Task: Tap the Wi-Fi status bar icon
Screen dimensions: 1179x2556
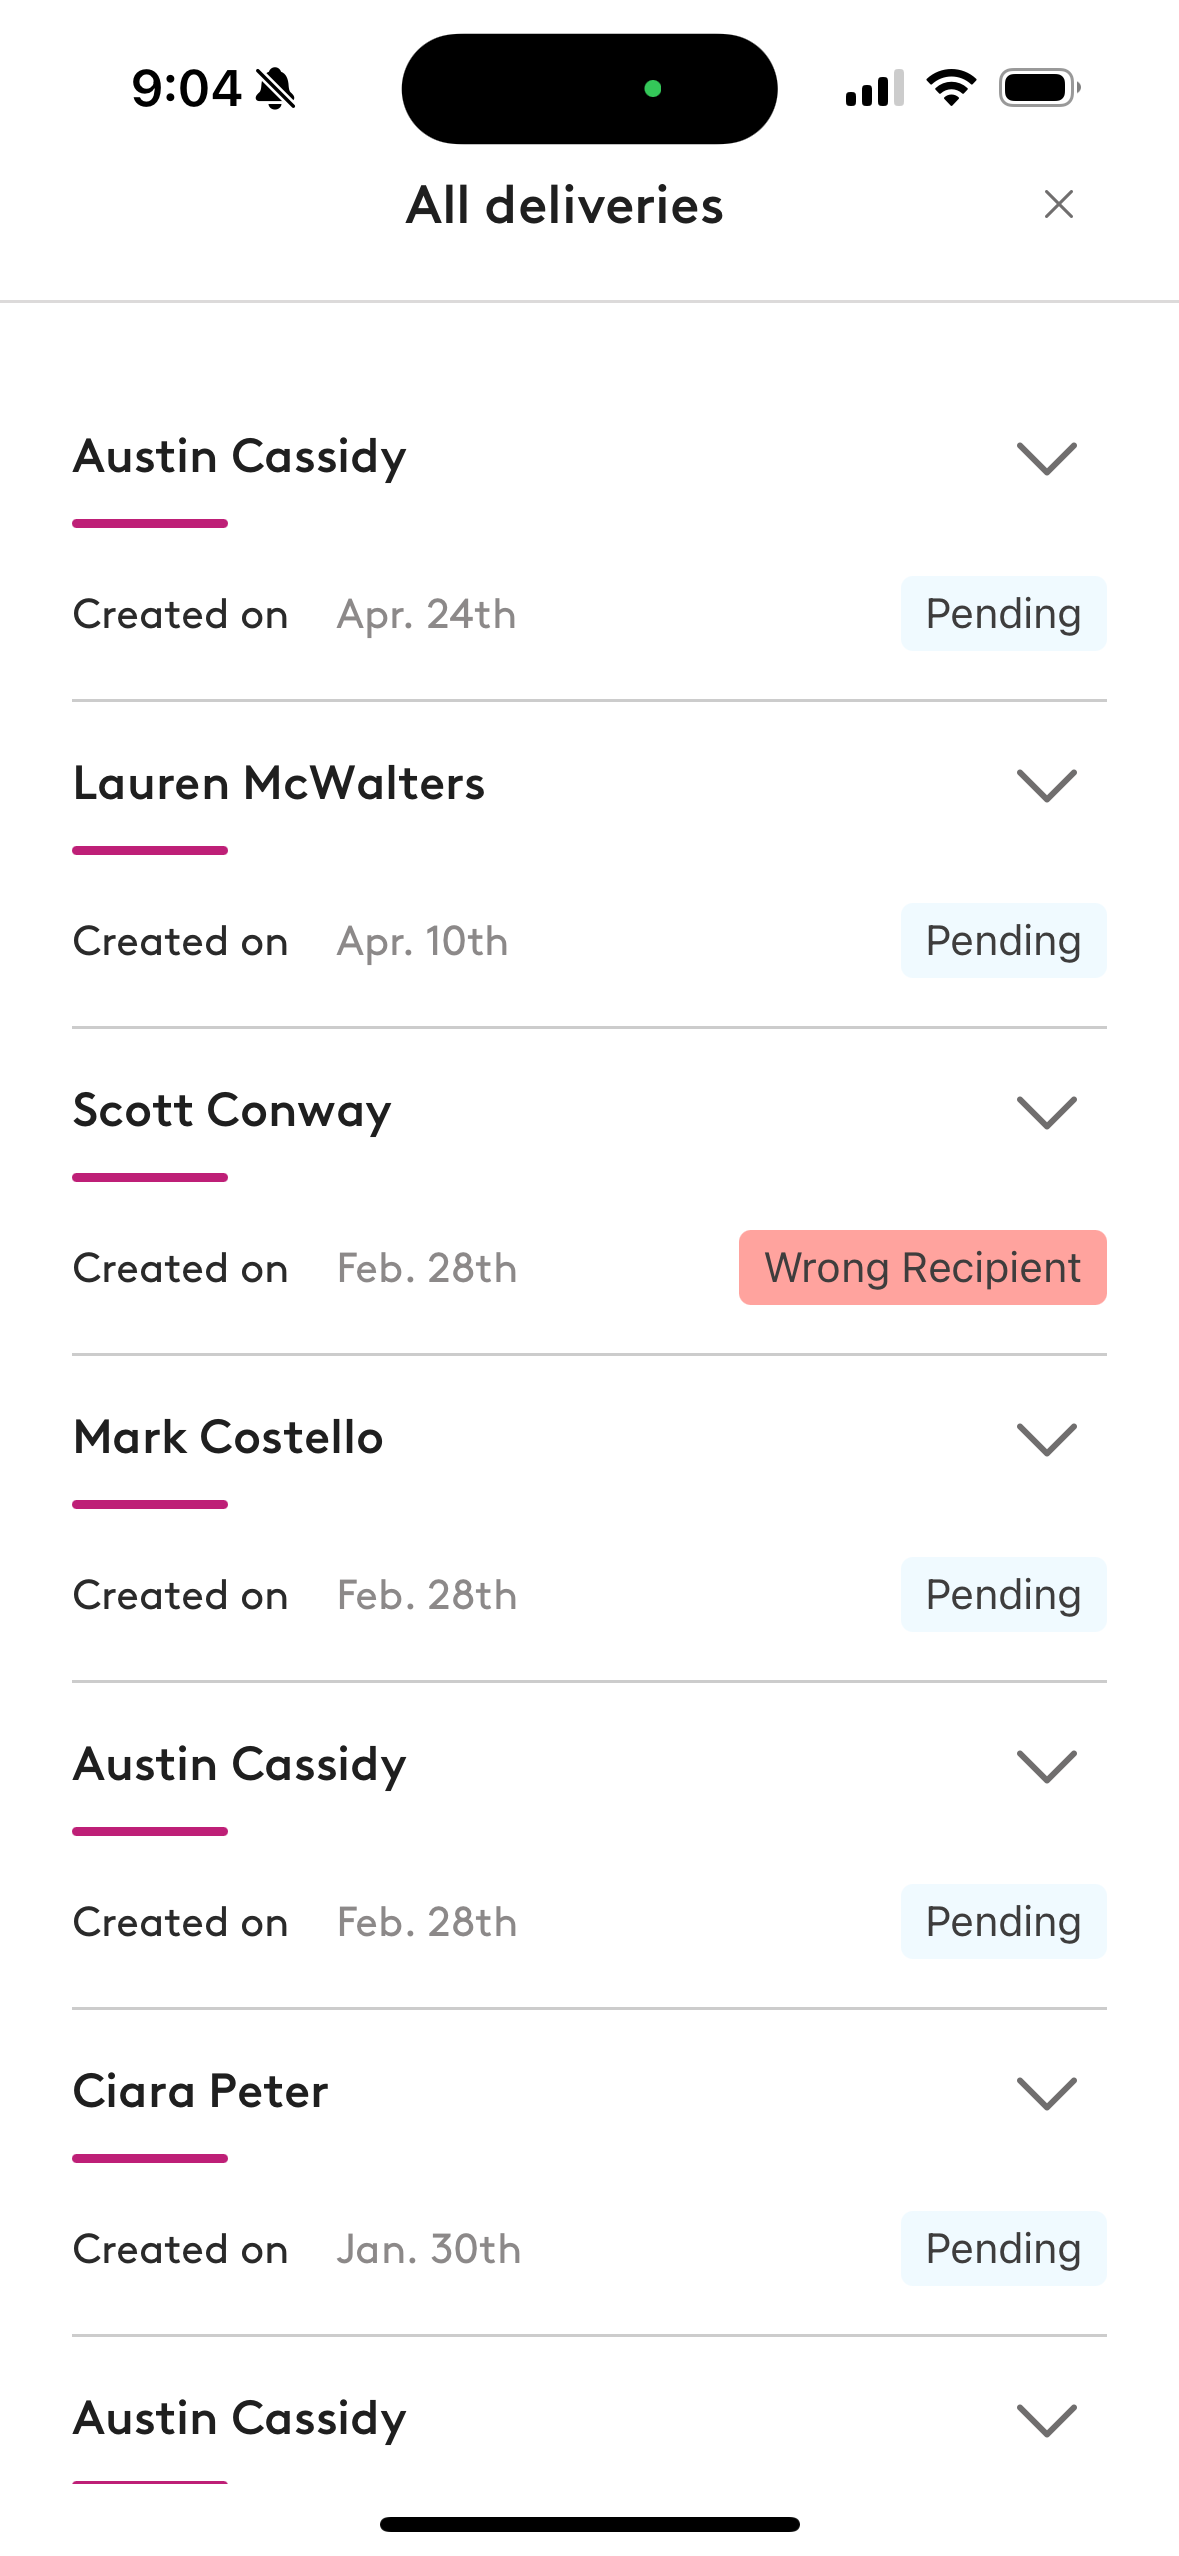Action: click(951, 88)
